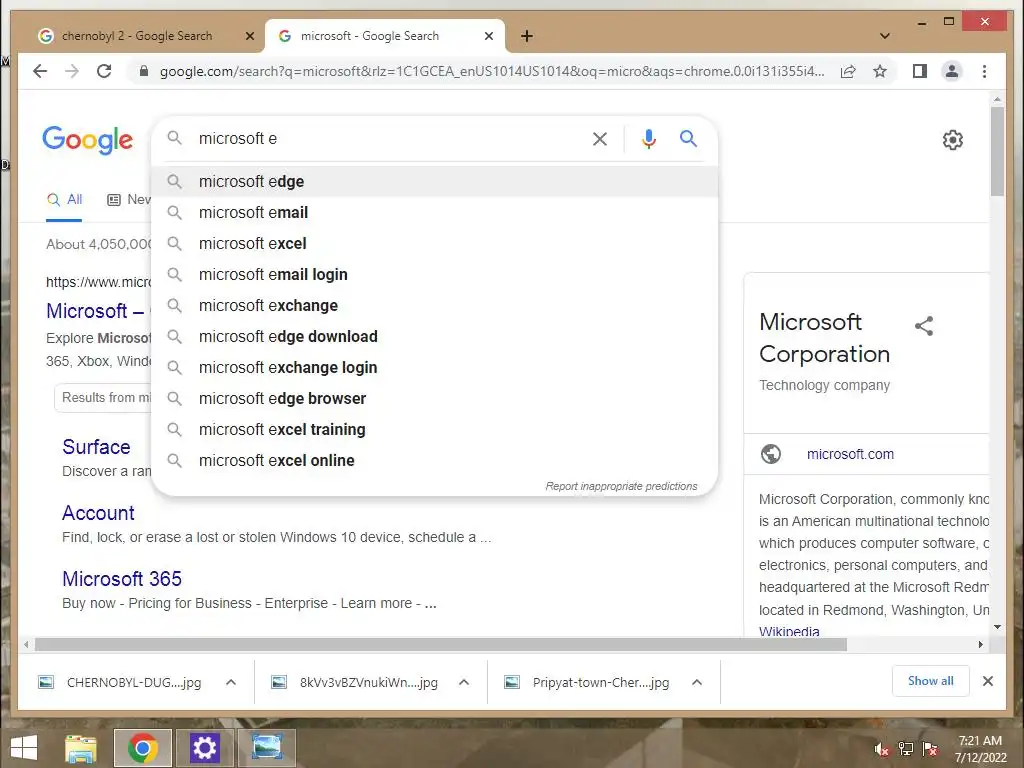Image resolution: width=1024 pixels, height=768 pixels.
Task: Click the address bar URL
Action: (x=492, y=71)
